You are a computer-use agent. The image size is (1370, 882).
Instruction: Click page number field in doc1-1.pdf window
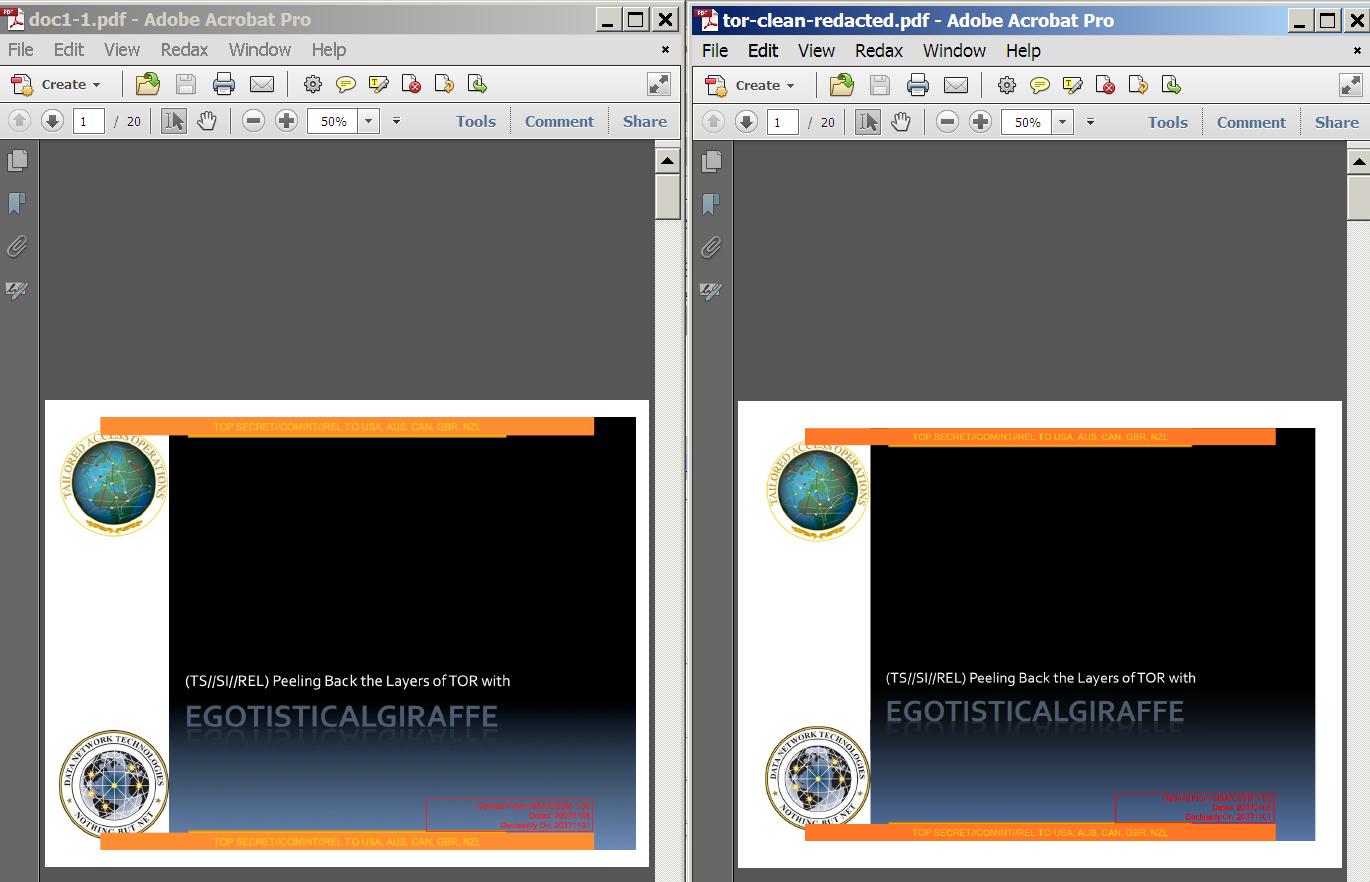(88, 121)
